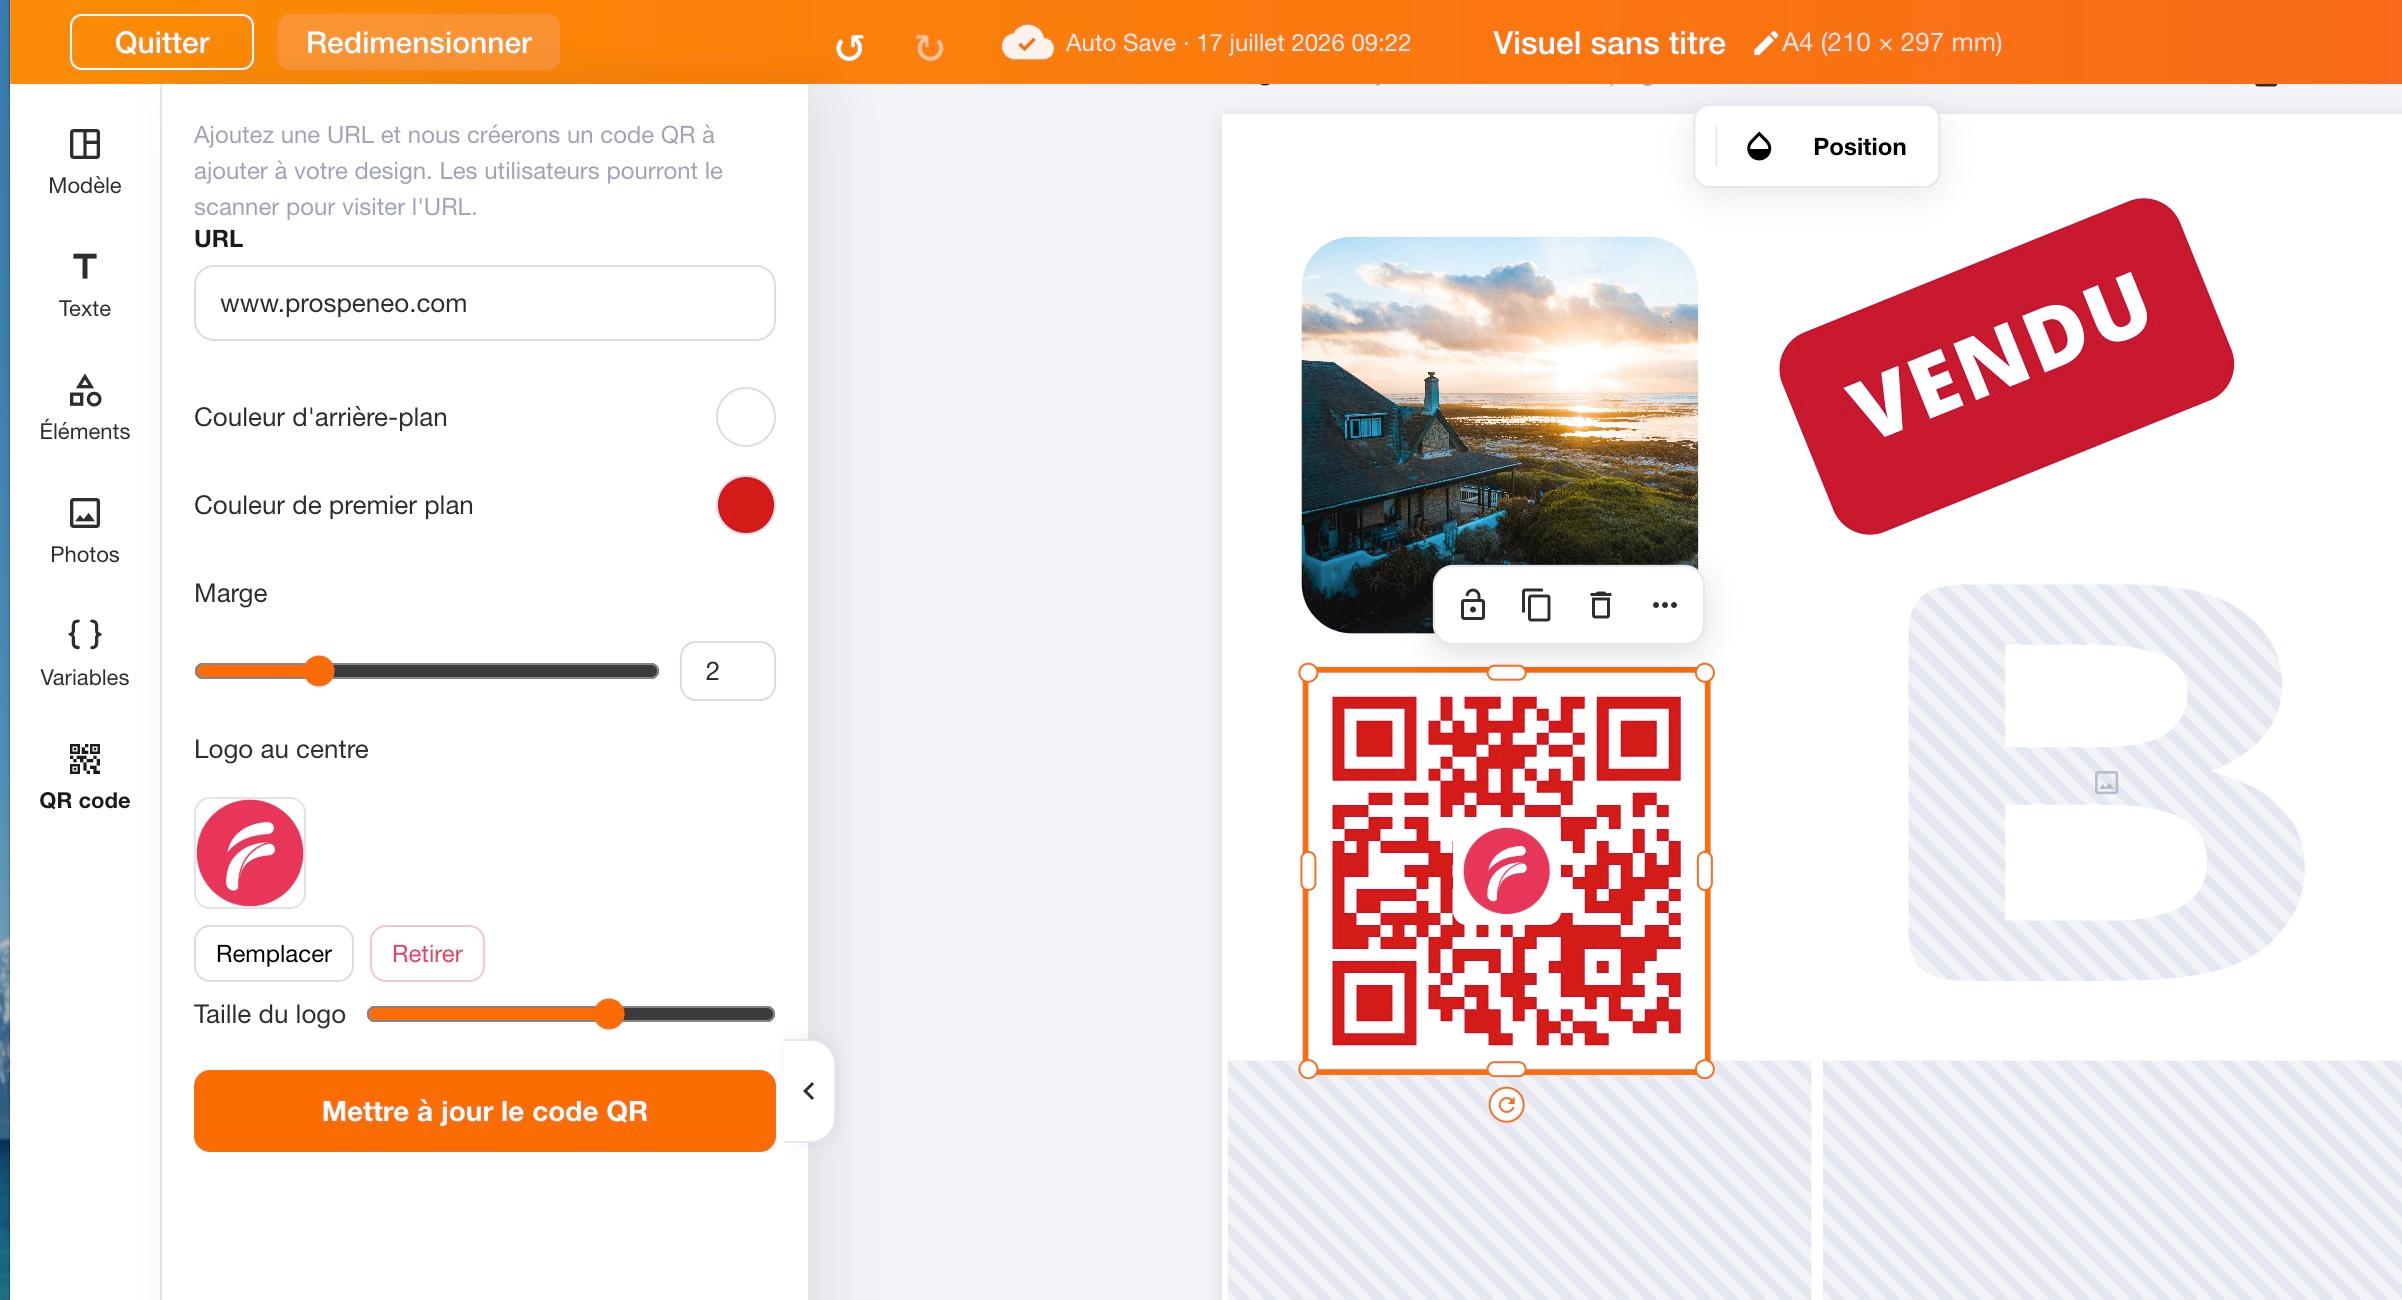The image size is (2402, 1300).
Task: Open the Variables panel
Action: 85,654
